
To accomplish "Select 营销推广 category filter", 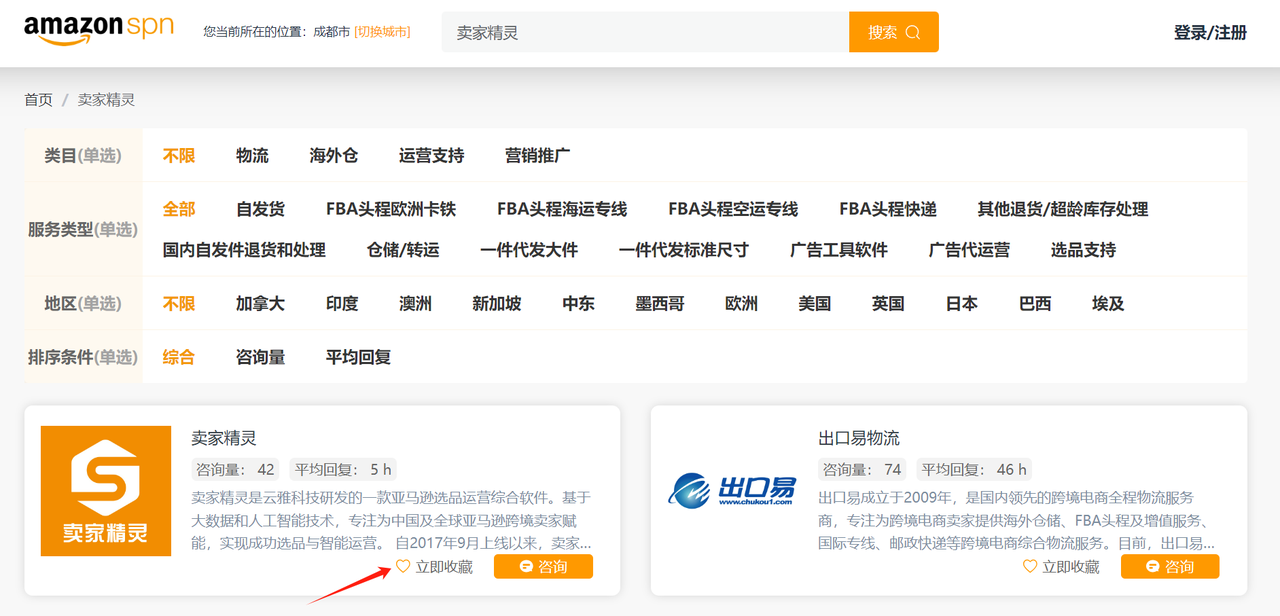I will point(538,156).
